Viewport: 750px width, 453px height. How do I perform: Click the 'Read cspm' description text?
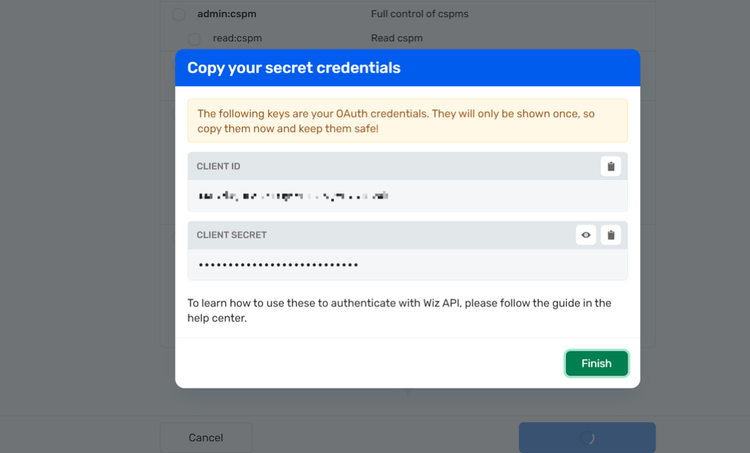coord(396,38)
